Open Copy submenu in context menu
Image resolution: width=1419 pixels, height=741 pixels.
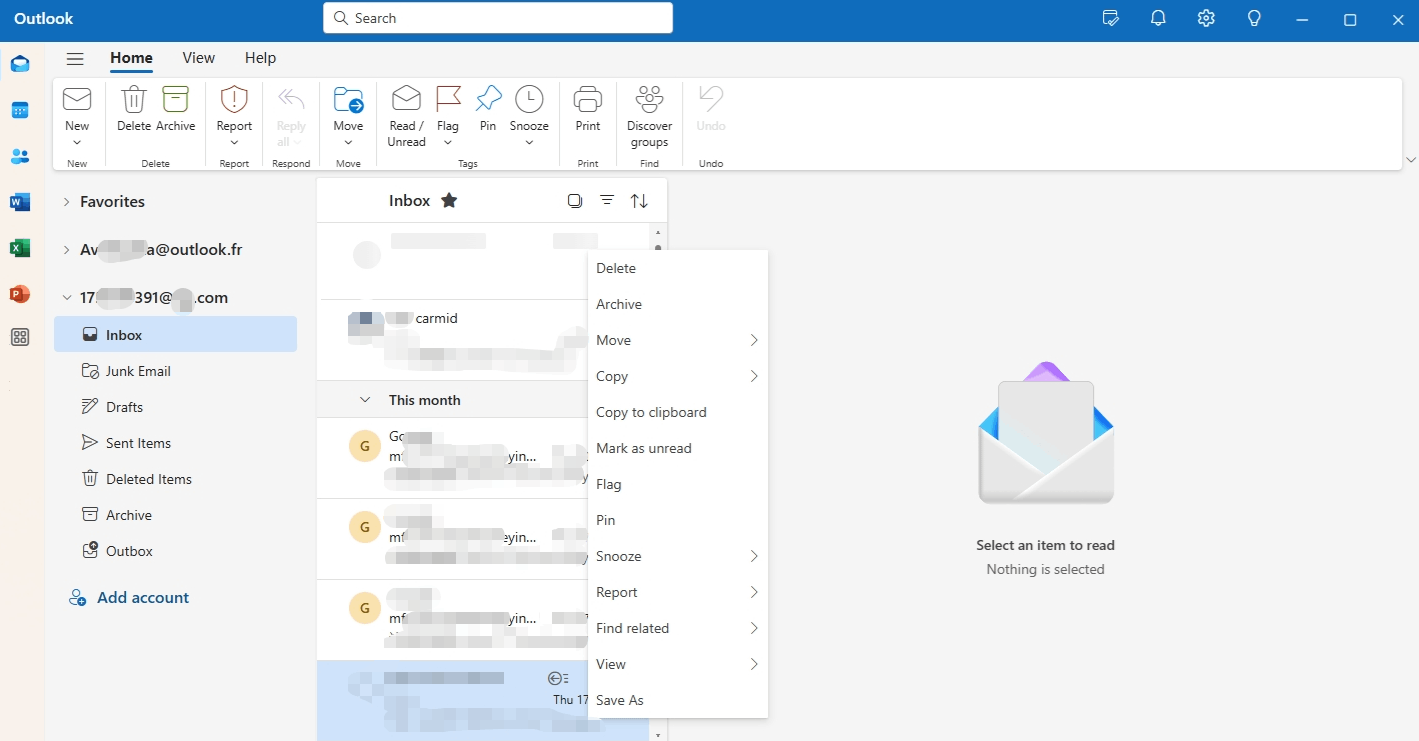pyautogui.click(x=678, y=376)
